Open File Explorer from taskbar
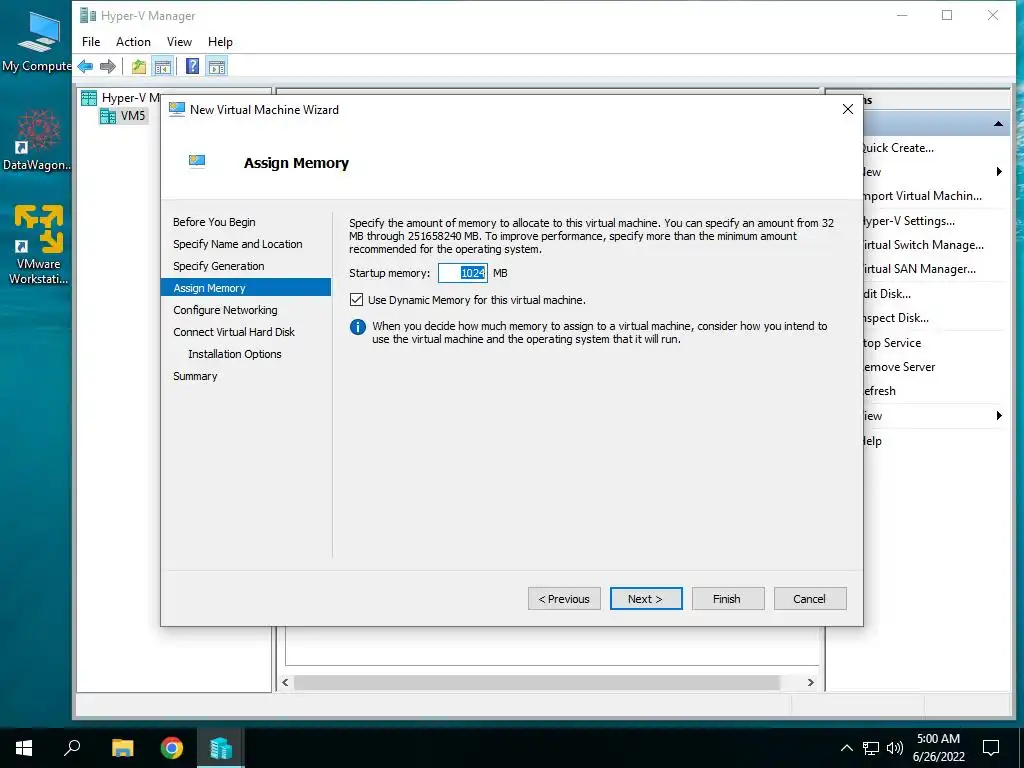Viewport: 1024px width, 768px height. (122, 748)
